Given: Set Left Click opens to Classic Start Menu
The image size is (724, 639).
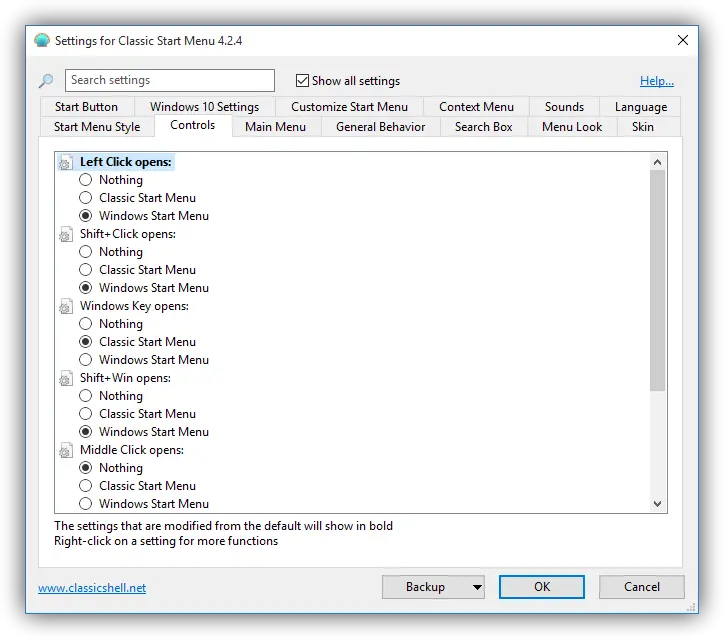Looking at the screenshot, I should 85,198.
